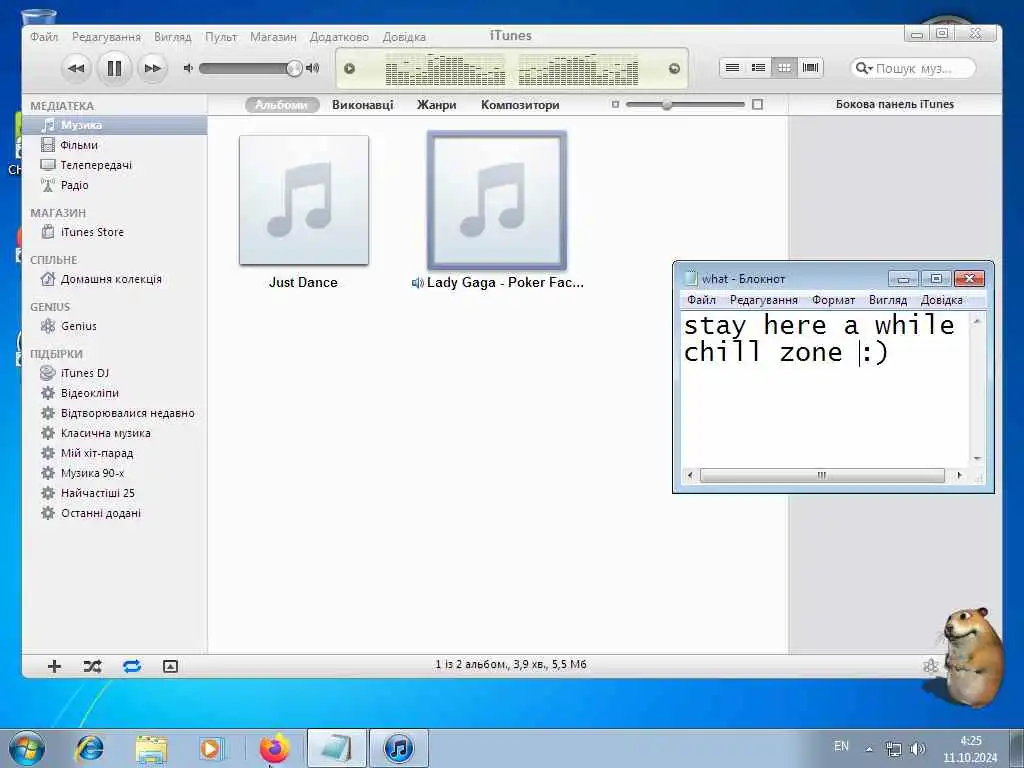Open the iTunes Файл menu
Viewport: 1024px width, 768px height.
(x=44, y=37)
